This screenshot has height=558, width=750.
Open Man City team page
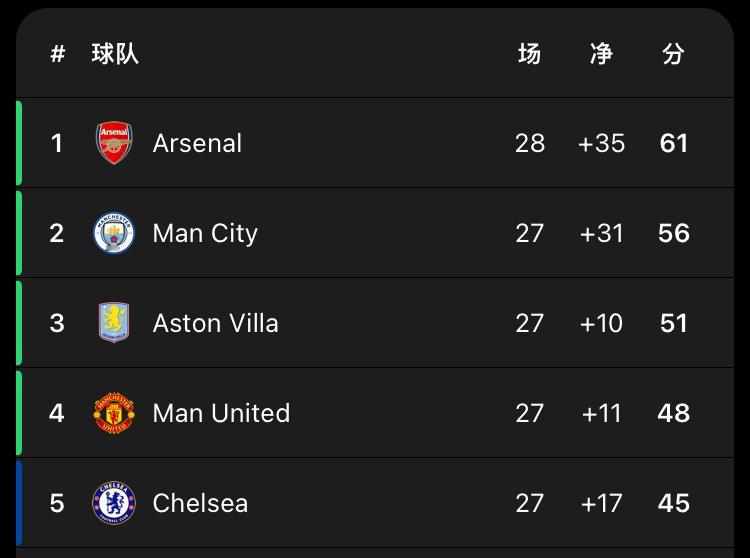coord(205,234)
